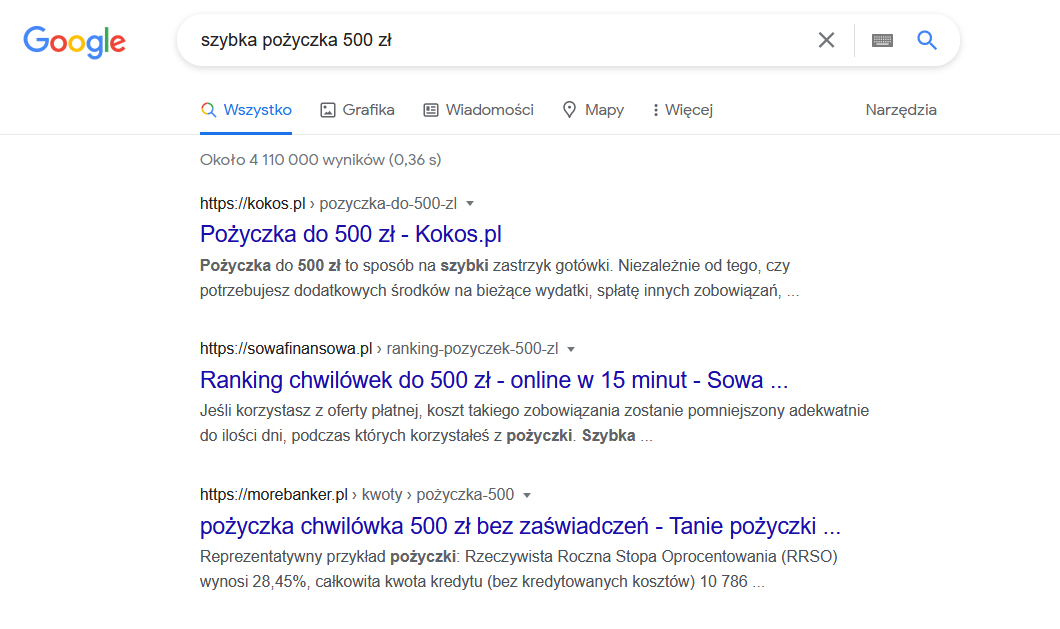Visit the Ranking chwilówek do 500 zł link
1060x629 pixels.
[x=494, y=379]
